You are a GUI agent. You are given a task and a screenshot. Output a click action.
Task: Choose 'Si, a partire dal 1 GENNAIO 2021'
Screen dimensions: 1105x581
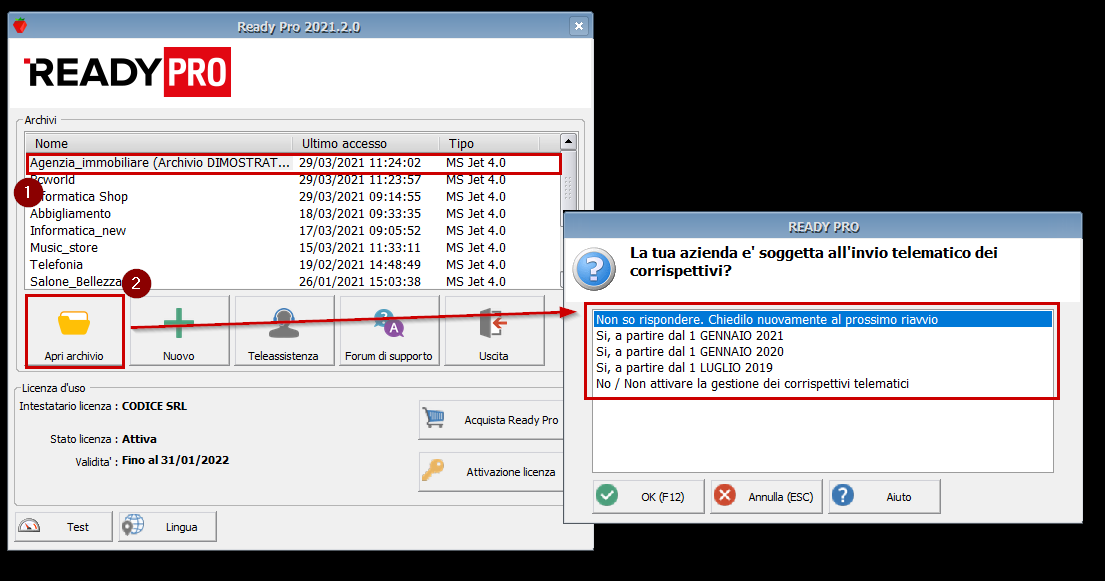click(822, 336)
